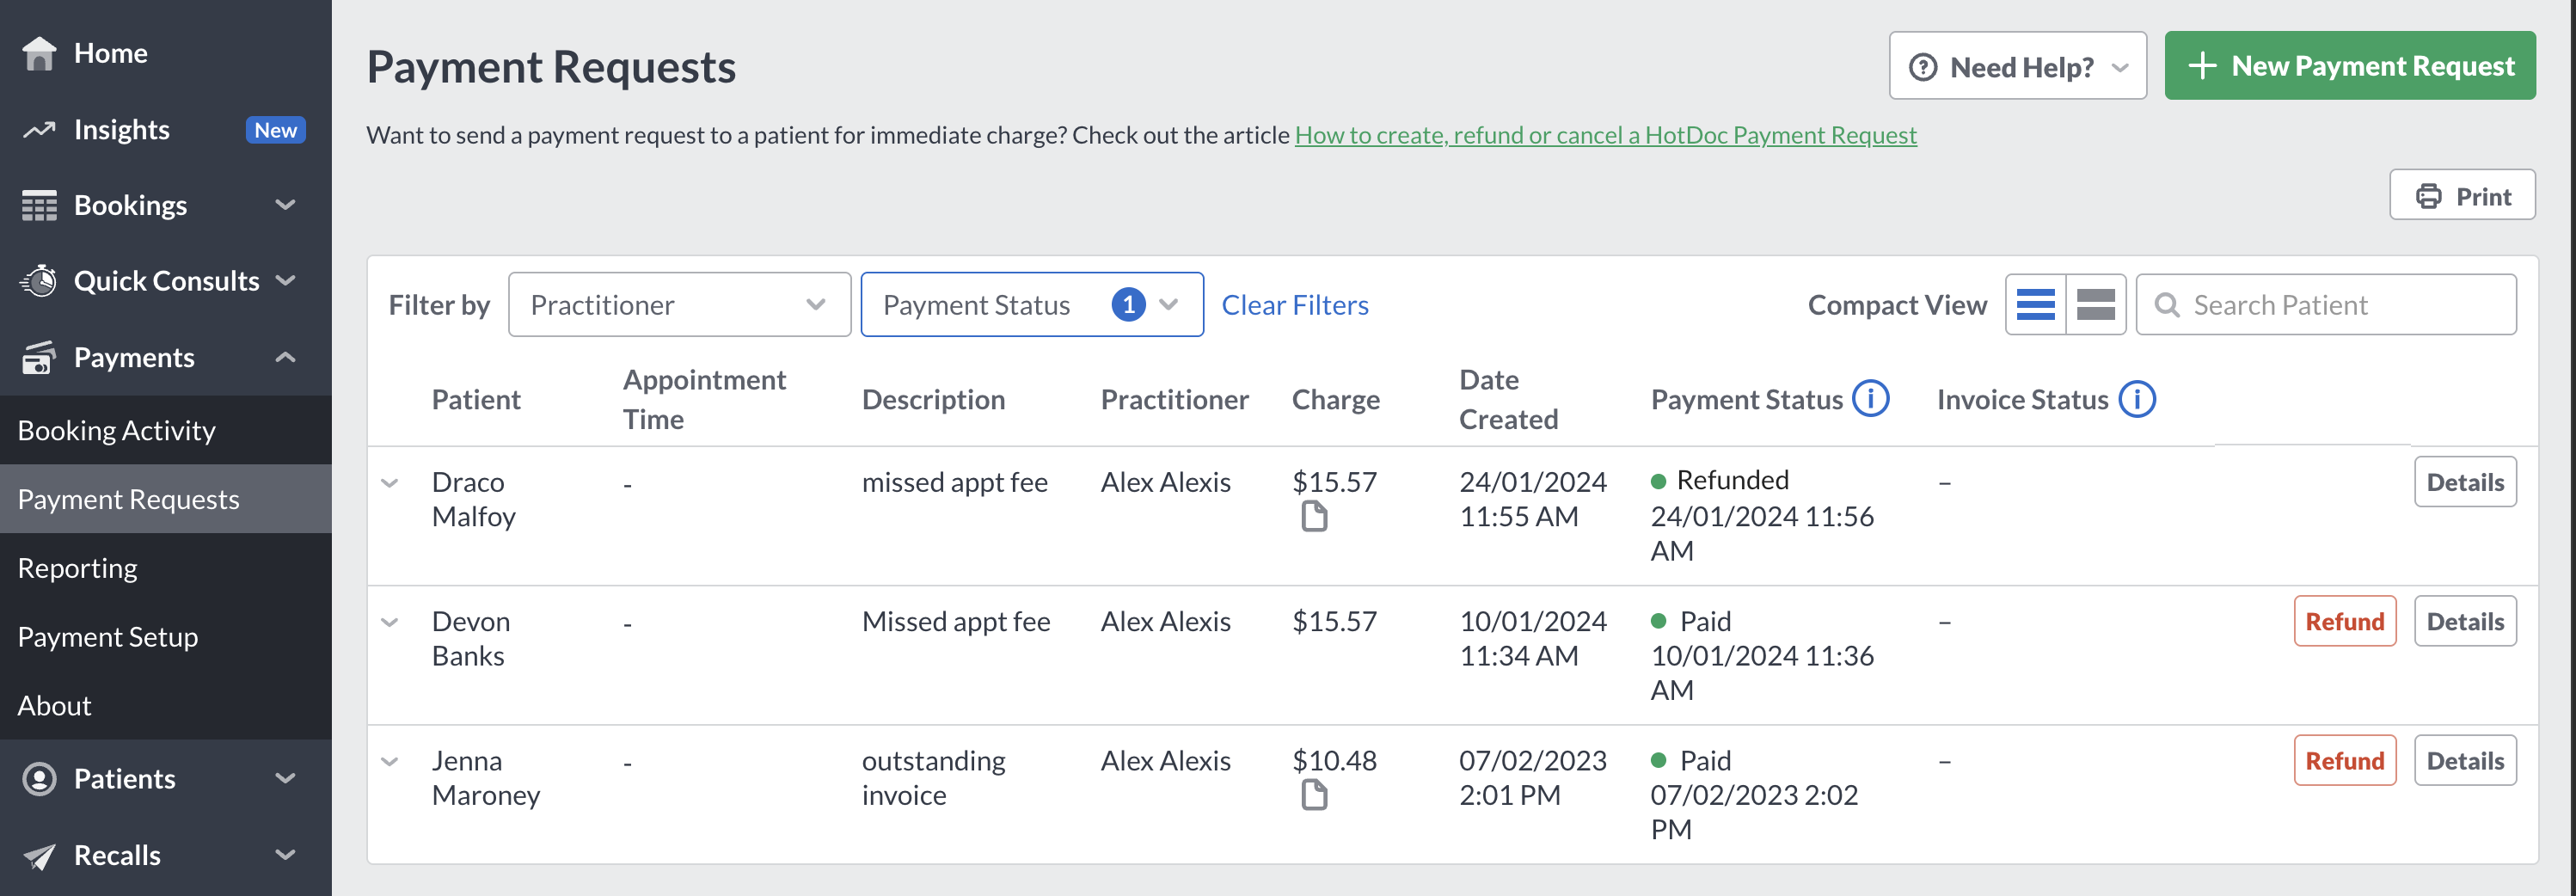Screen dimensions: 2576x896
Task: Refund Devon Banks' payment
Action: pyautogui.click(x=2344, y=622)
